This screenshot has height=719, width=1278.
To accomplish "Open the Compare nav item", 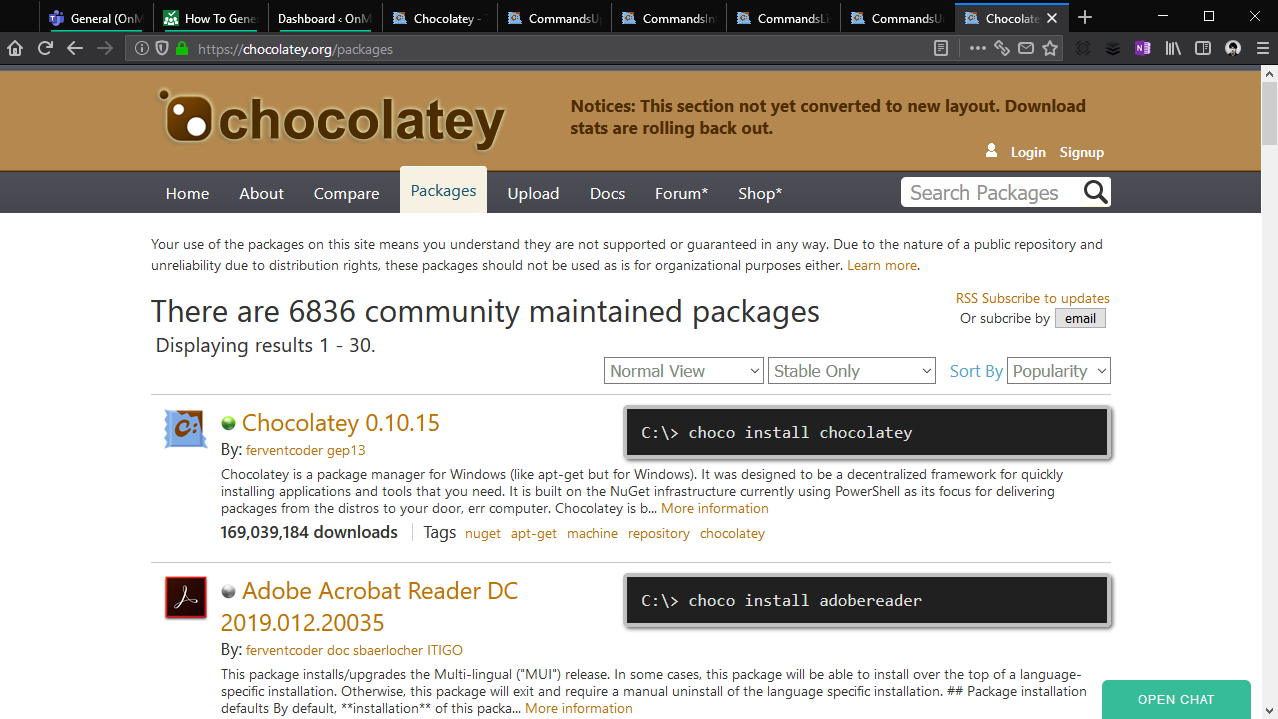I will pos(346,193).
